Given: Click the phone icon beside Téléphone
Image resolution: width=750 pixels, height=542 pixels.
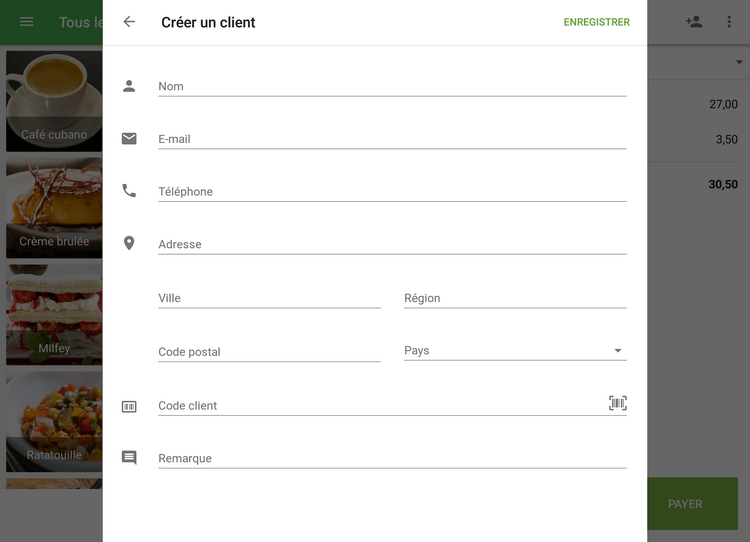Looking at the screenshot, I should 129,191.
